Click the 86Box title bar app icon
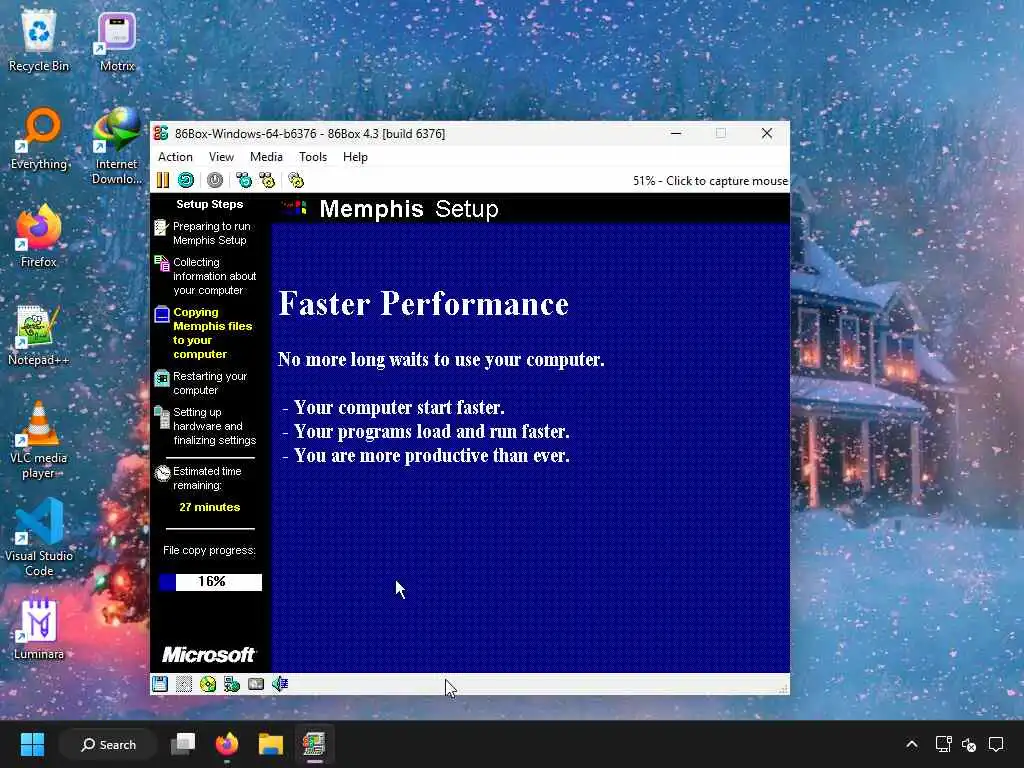 click(161, 133)
